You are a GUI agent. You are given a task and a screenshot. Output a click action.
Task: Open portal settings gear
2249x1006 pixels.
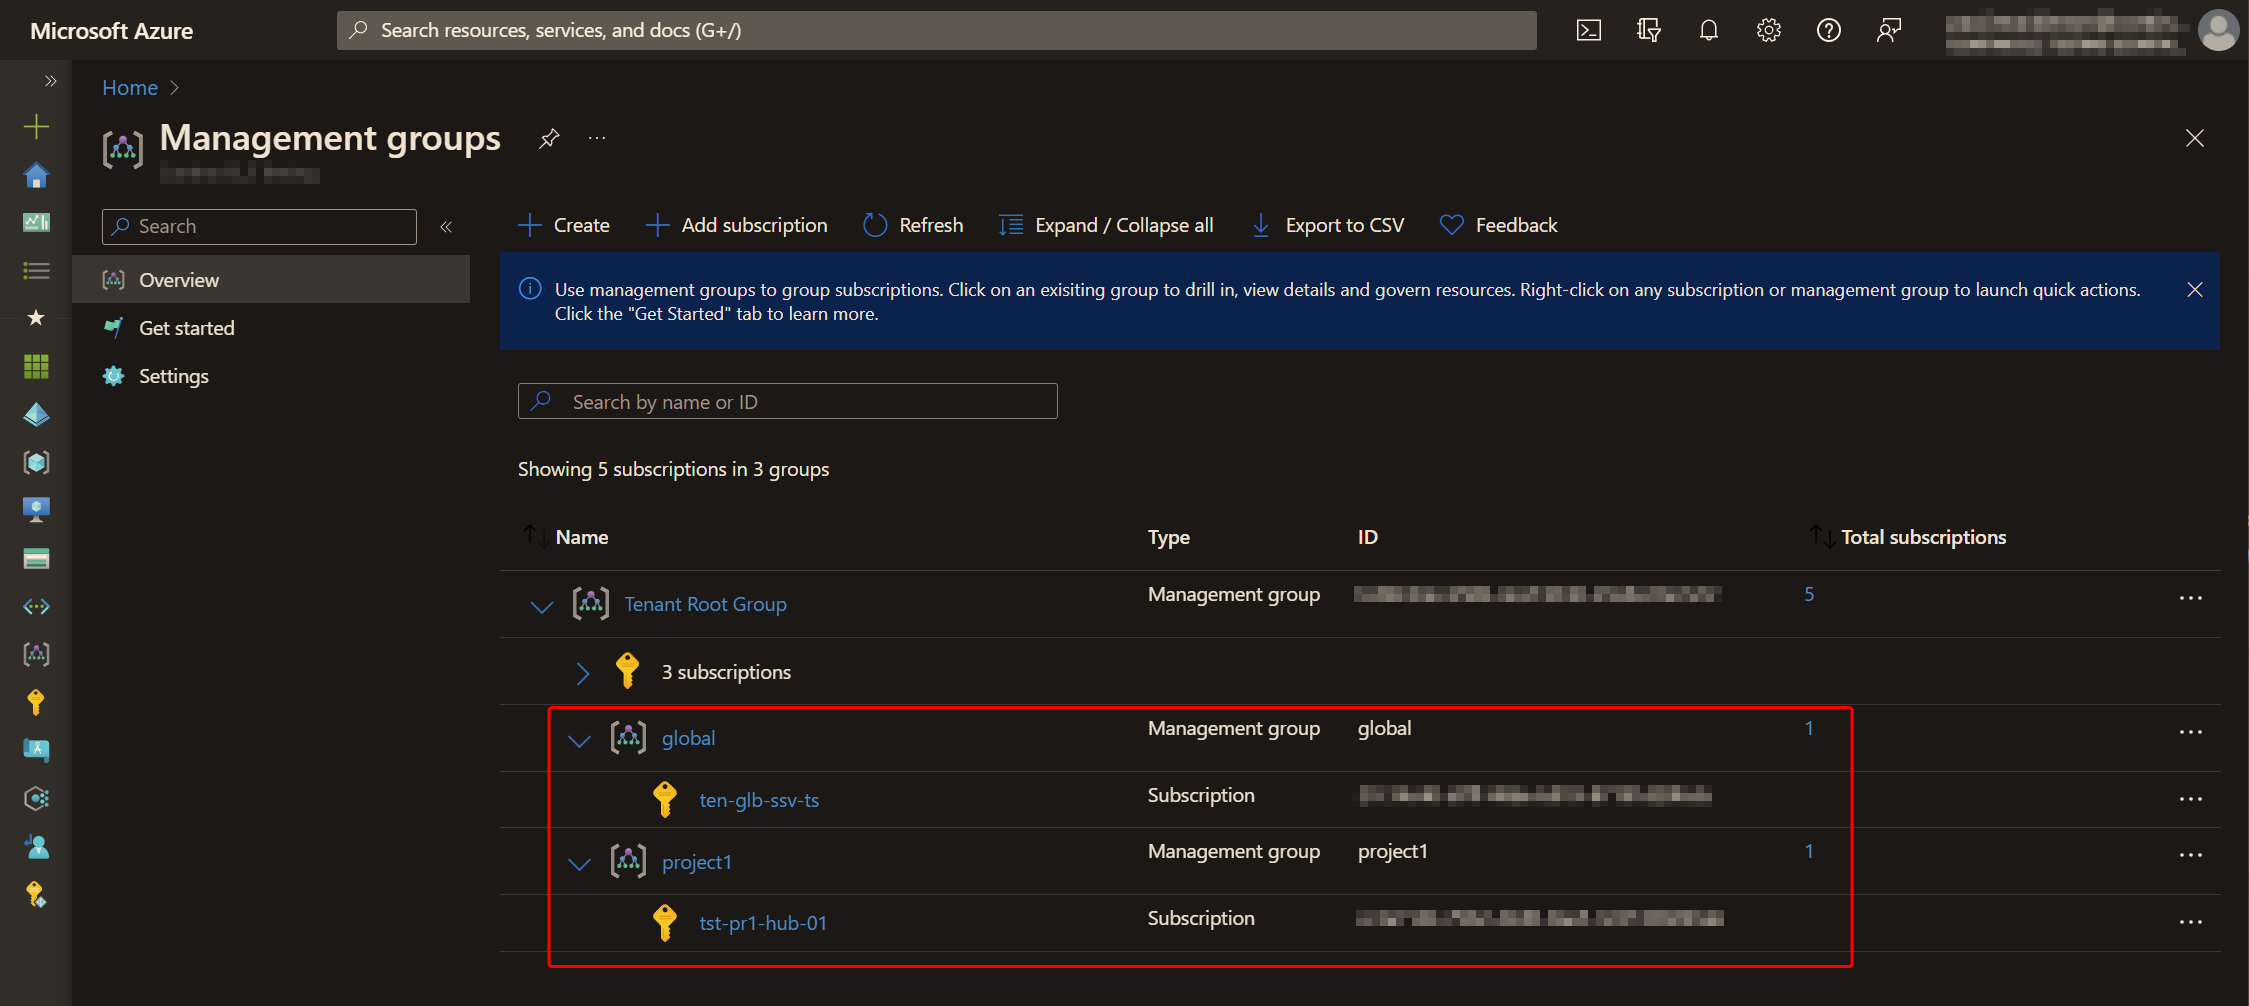click(x=1768, y=30)
